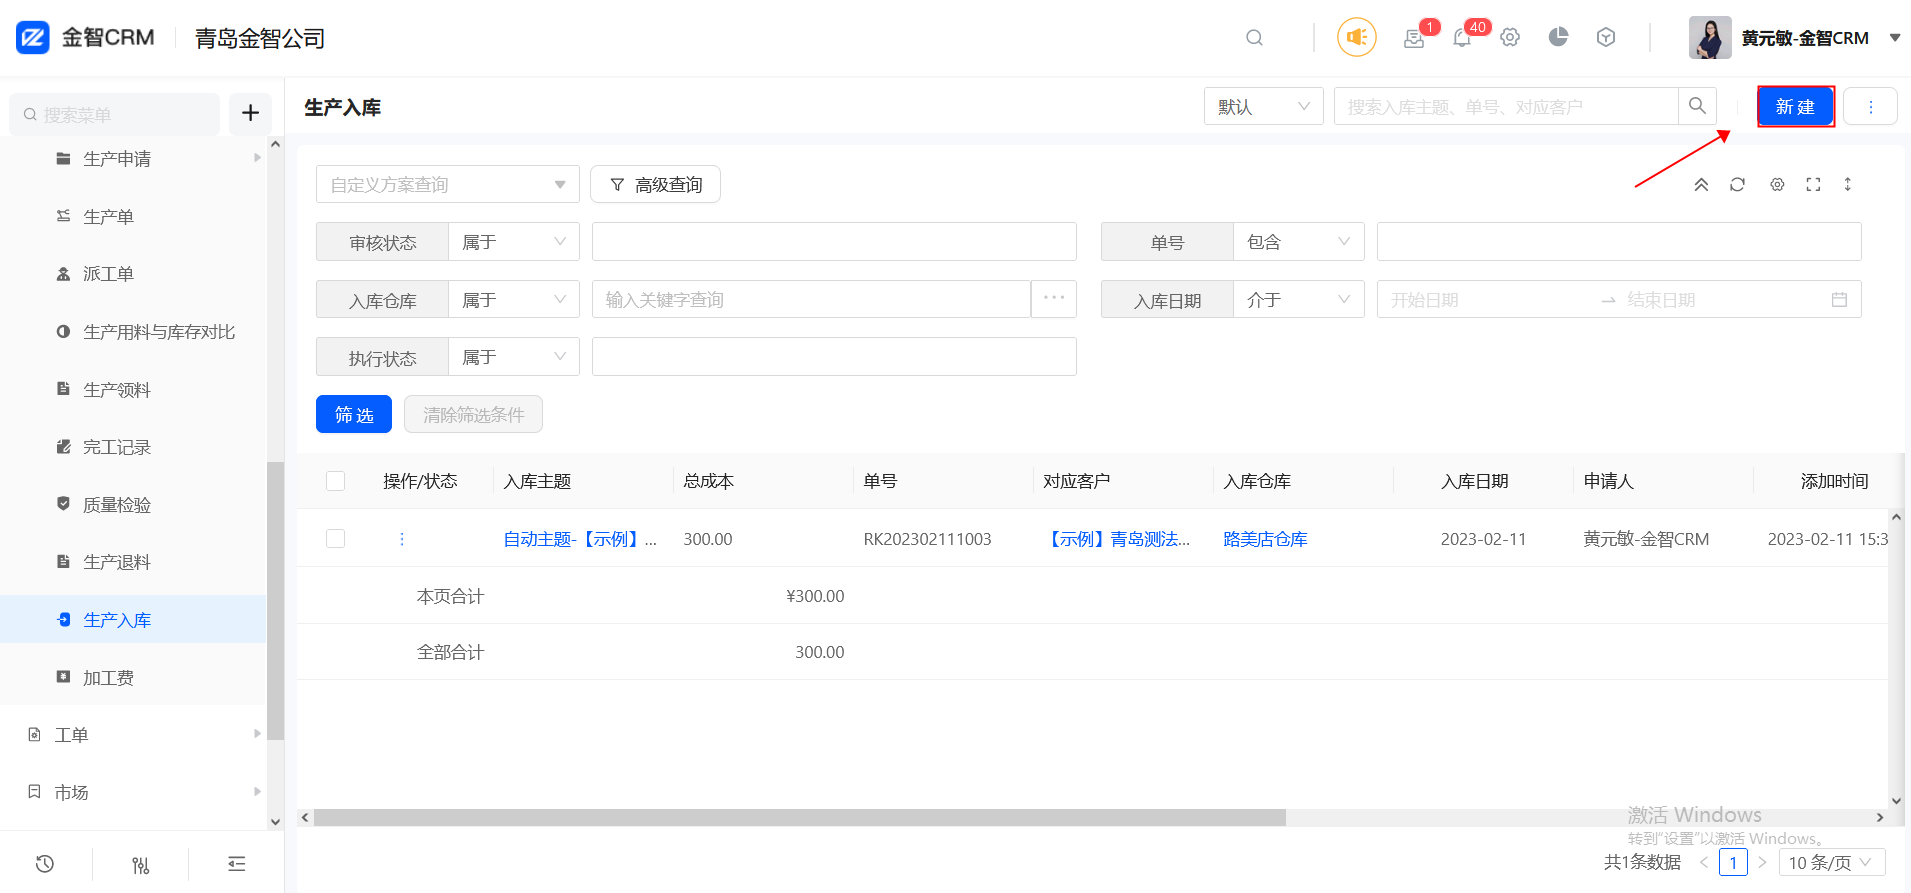Open the sliders settings icon at sidebar bottom
Screen dimensions: 1911x893
141,864
